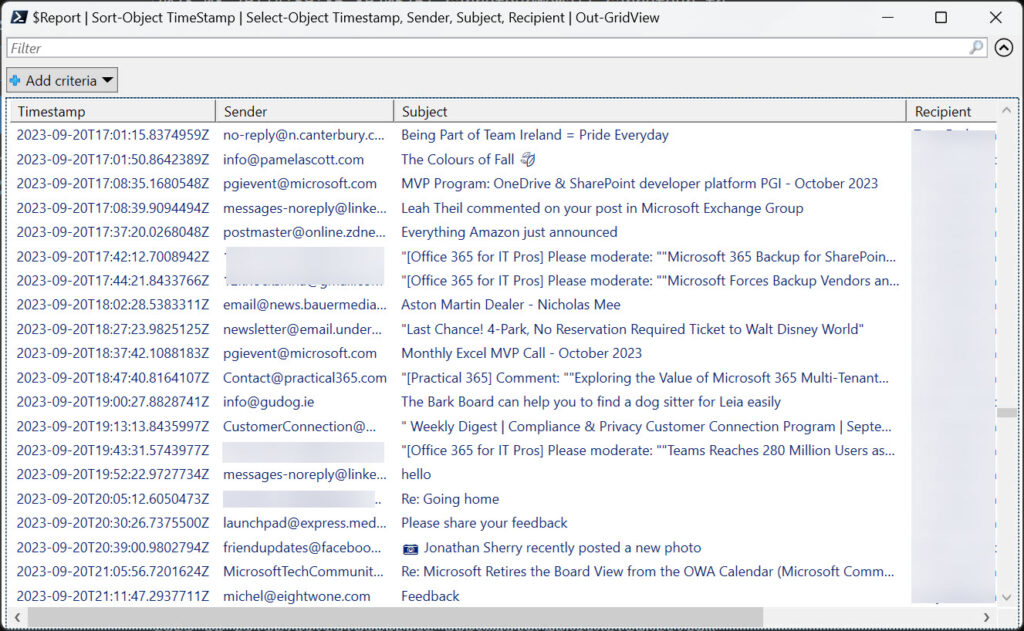Screen dimensions: 1024x631
Task: Select 'Microsoft 365 Backup for SharePoin...' moderate row
Action: click(503, 257)
